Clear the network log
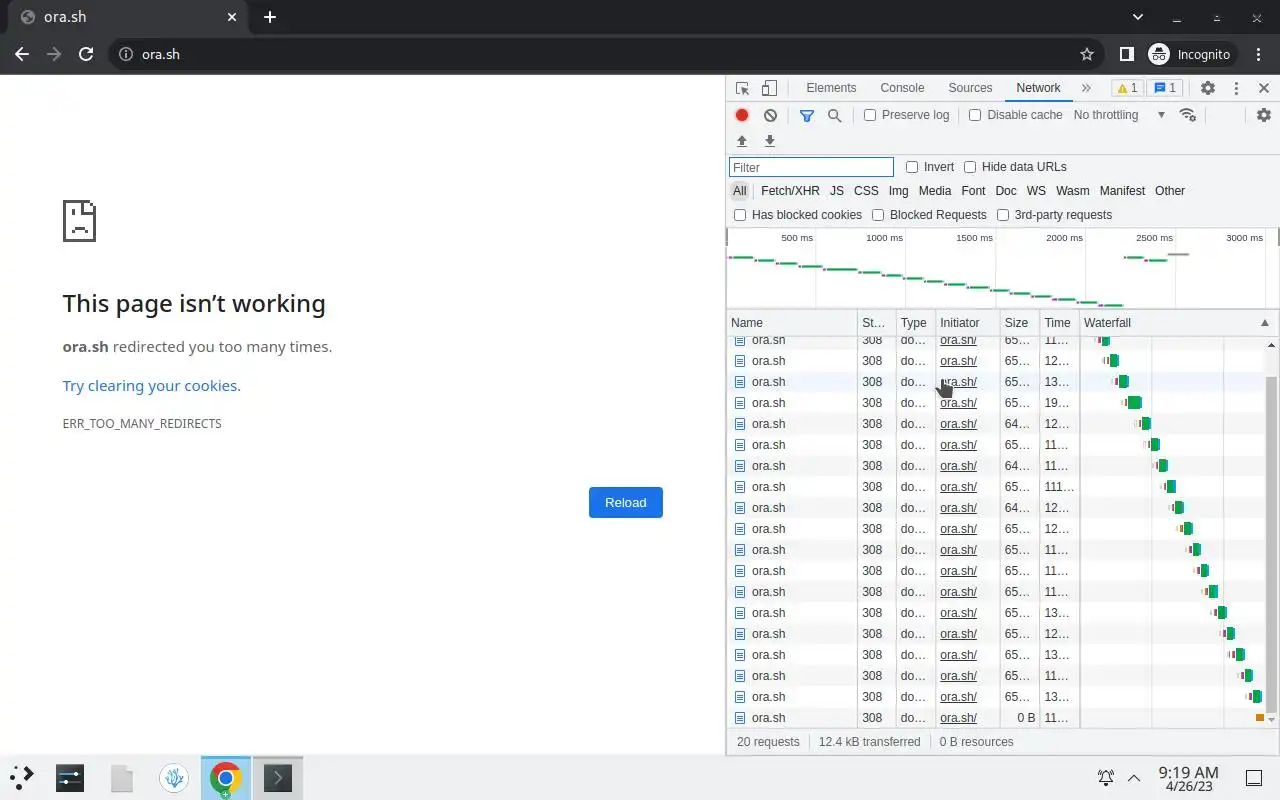 pos(770,115)
